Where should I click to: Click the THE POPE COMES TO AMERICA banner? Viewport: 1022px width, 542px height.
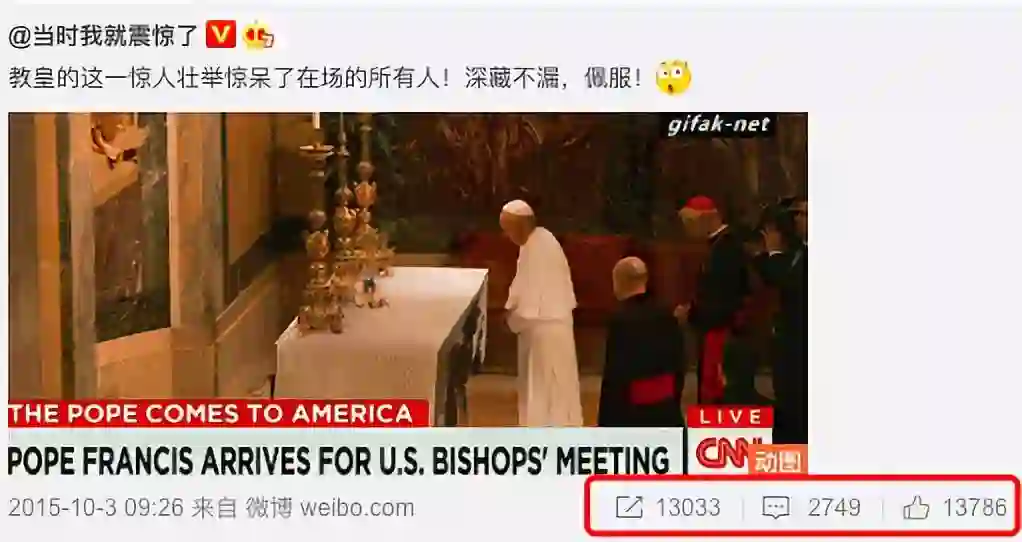click(x=211, y=414)
